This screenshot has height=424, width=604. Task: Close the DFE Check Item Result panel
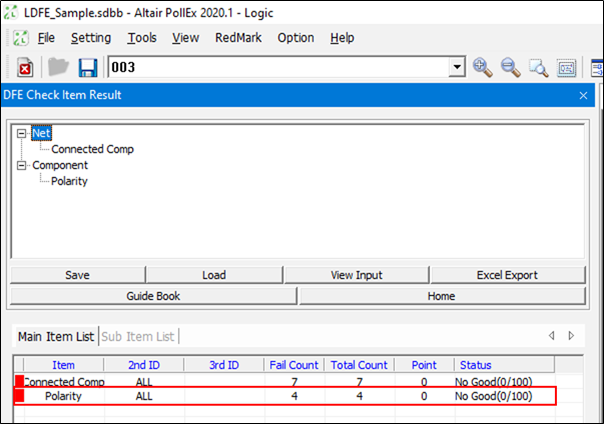[583, 95]
